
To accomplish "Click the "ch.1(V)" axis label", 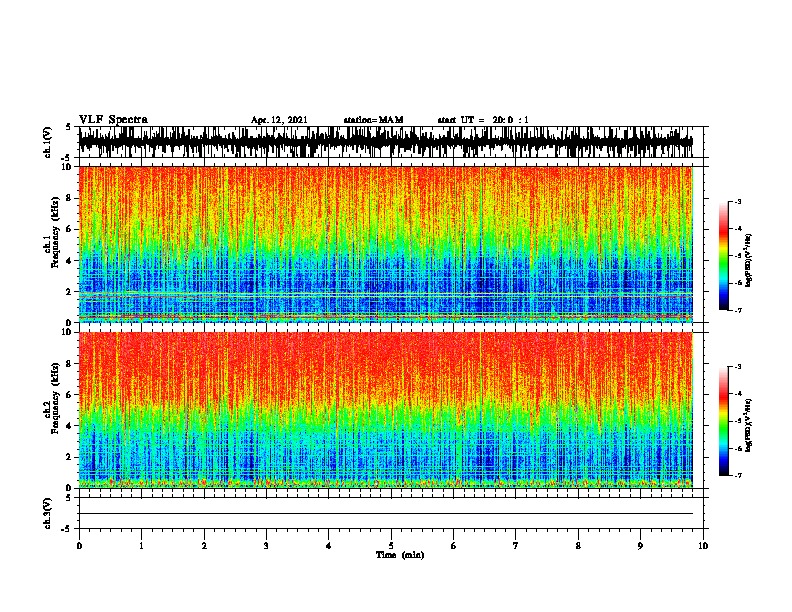I will coord(47,142).
